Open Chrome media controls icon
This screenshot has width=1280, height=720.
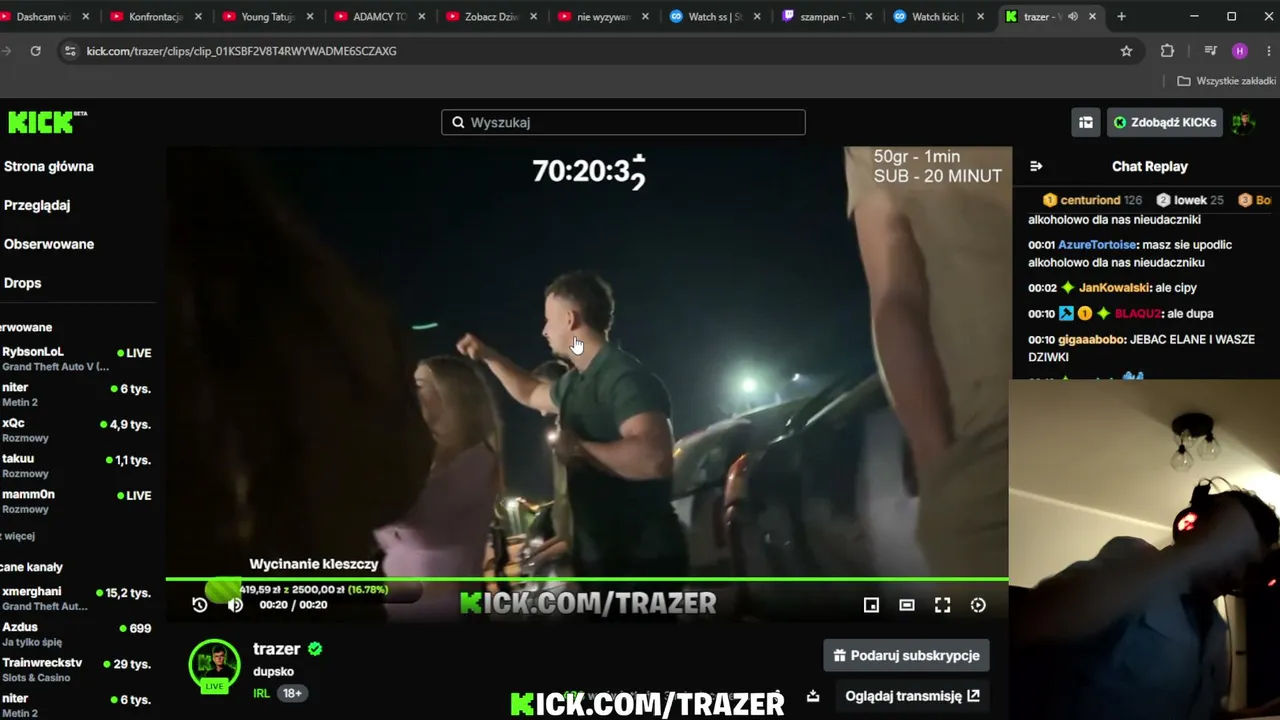[x=1211, y=51]
